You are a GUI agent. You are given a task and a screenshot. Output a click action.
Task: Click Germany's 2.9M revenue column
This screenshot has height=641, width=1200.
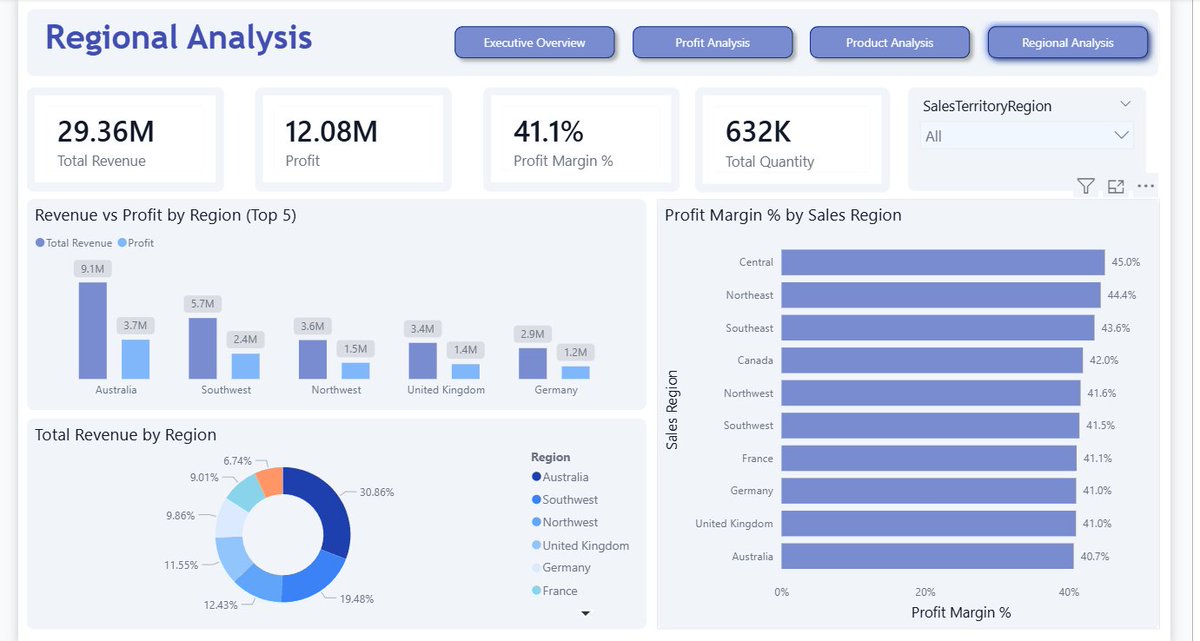[532, 363]
